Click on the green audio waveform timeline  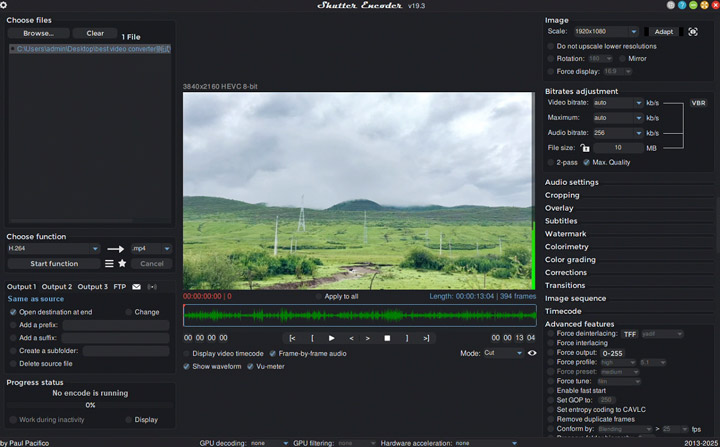coord(360,316)
